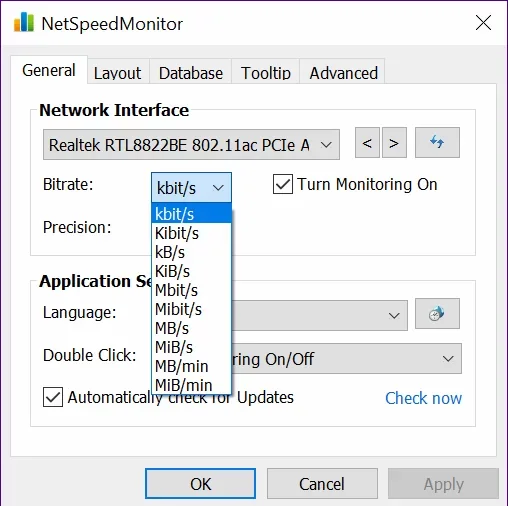This screenshot has height=506, width=508.
Task: Collapse the Bitrate kbit/s combo box
Action: pyautogui.click(x=191, y=188)
